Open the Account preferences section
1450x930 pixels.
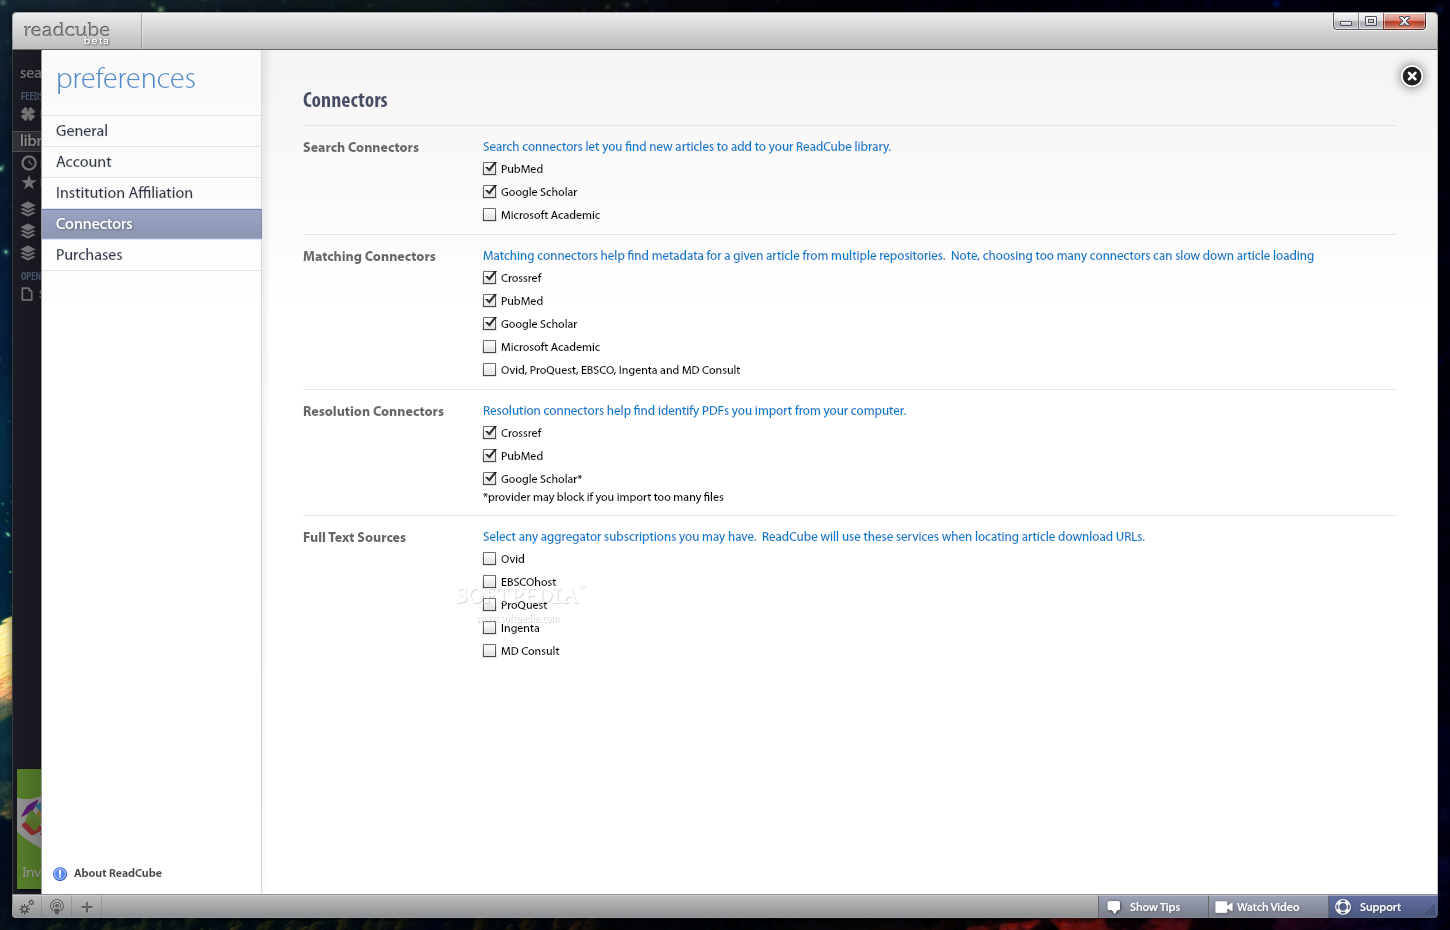151,162
